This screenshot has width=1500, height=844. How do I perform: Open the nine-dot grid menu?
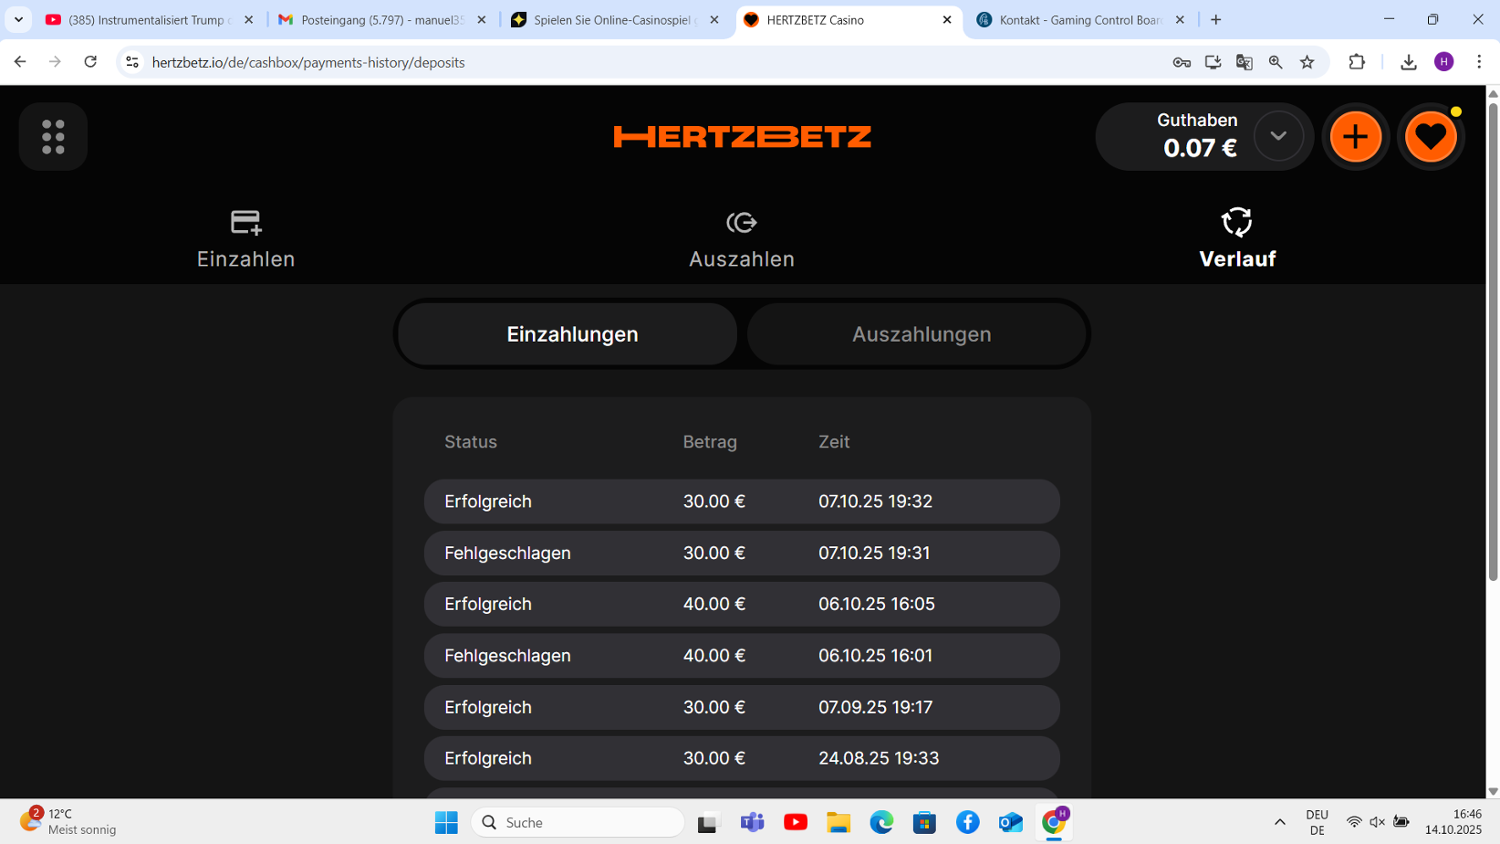(x=53, y=137)
